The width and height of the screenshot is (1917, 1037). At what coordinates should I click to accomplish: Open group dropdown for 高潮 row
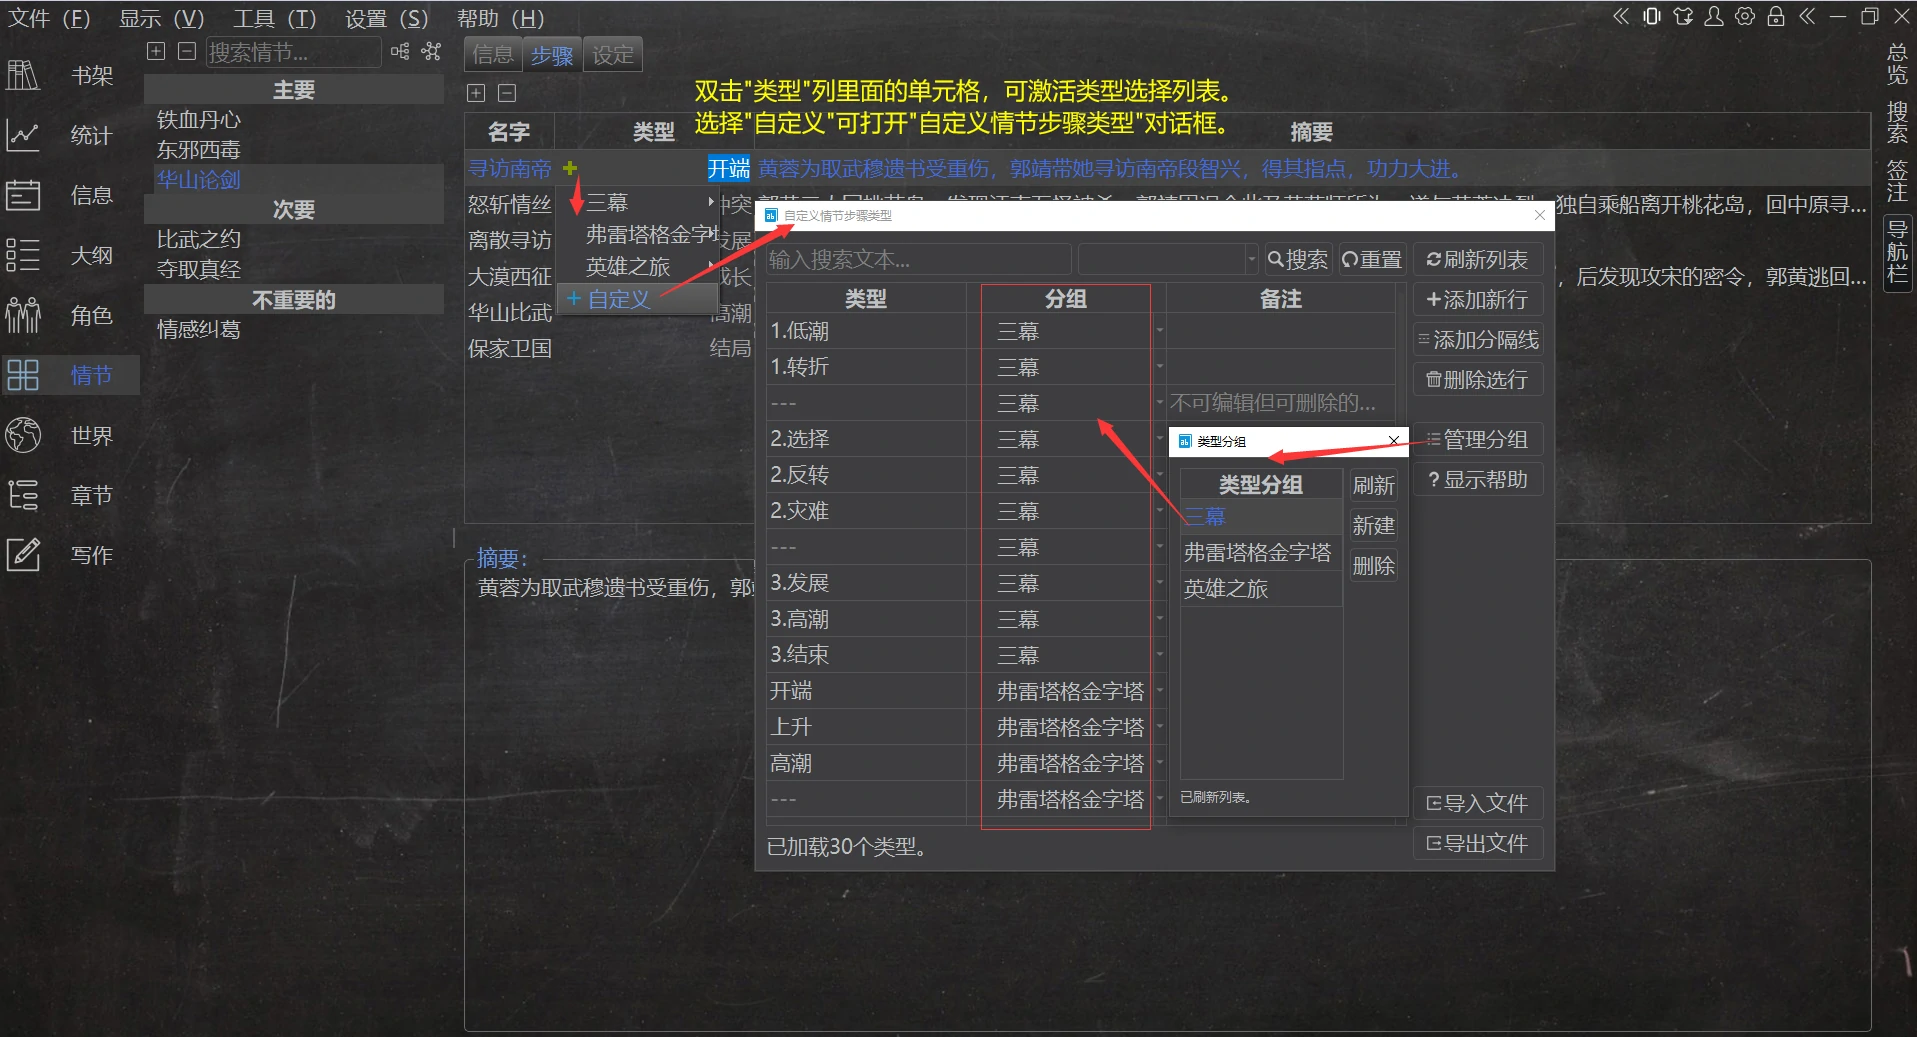[x=1160, y=763]
